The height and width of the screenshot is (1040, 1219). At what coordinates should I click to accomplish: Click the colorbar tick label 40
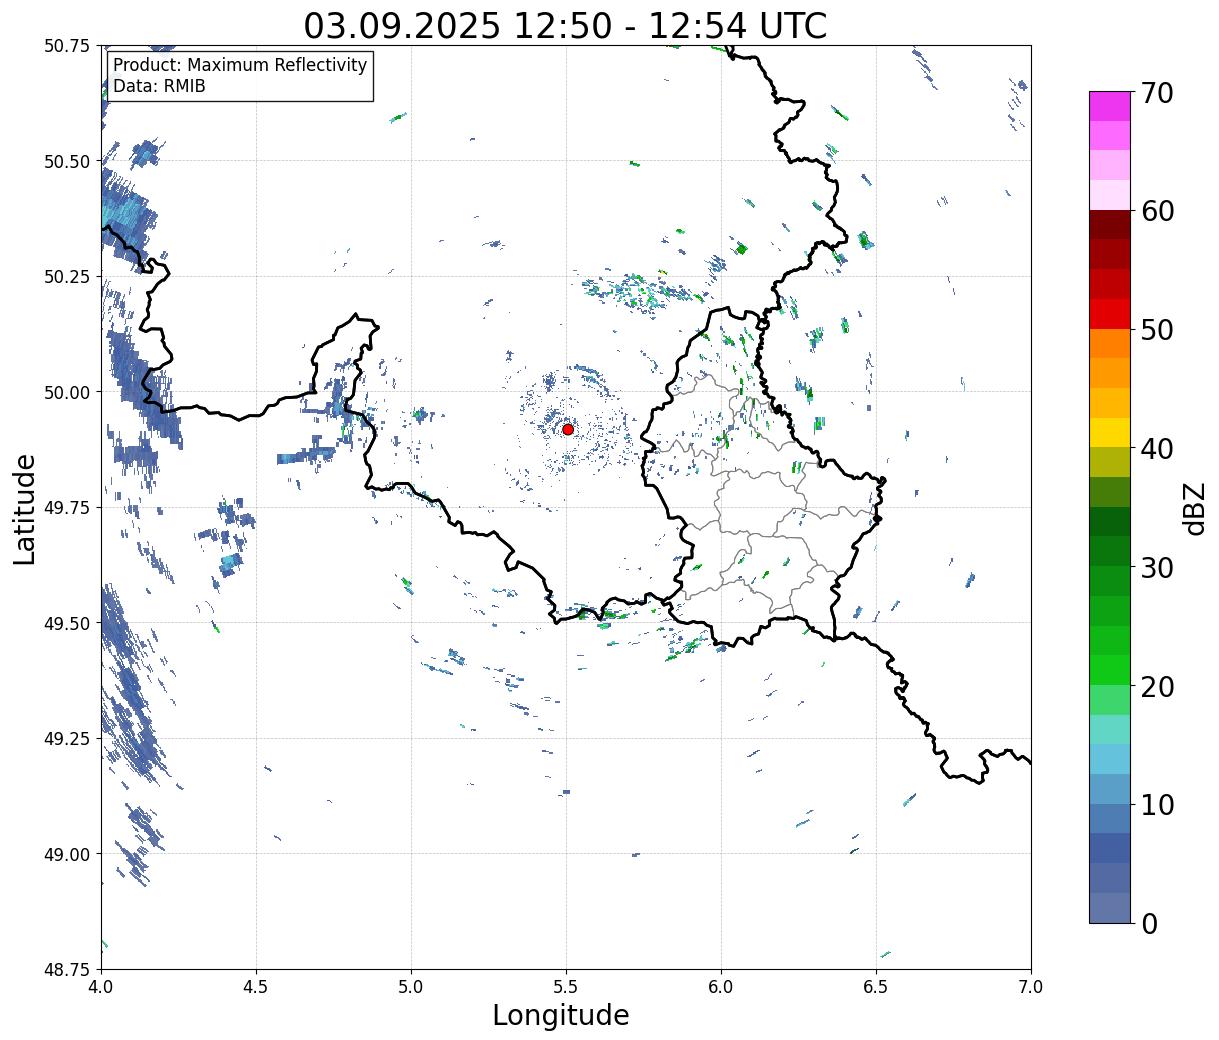coord(1156,448)
